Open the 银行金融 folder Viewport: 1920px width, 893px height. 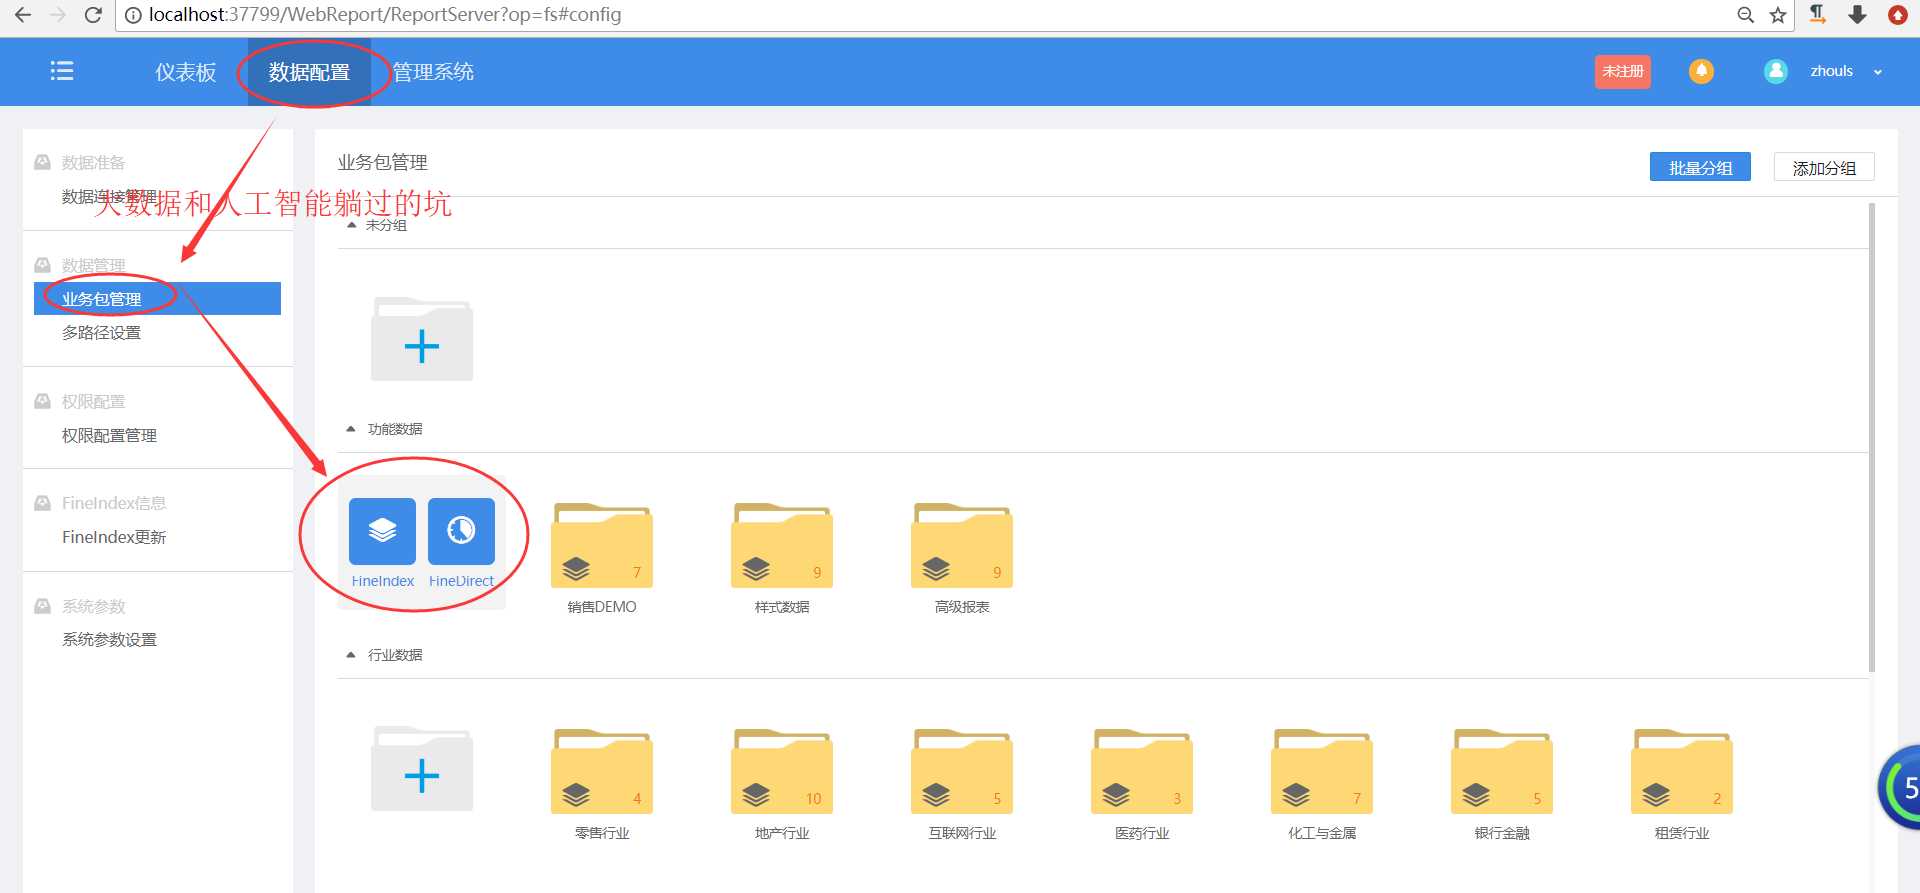pos(1502,771)
